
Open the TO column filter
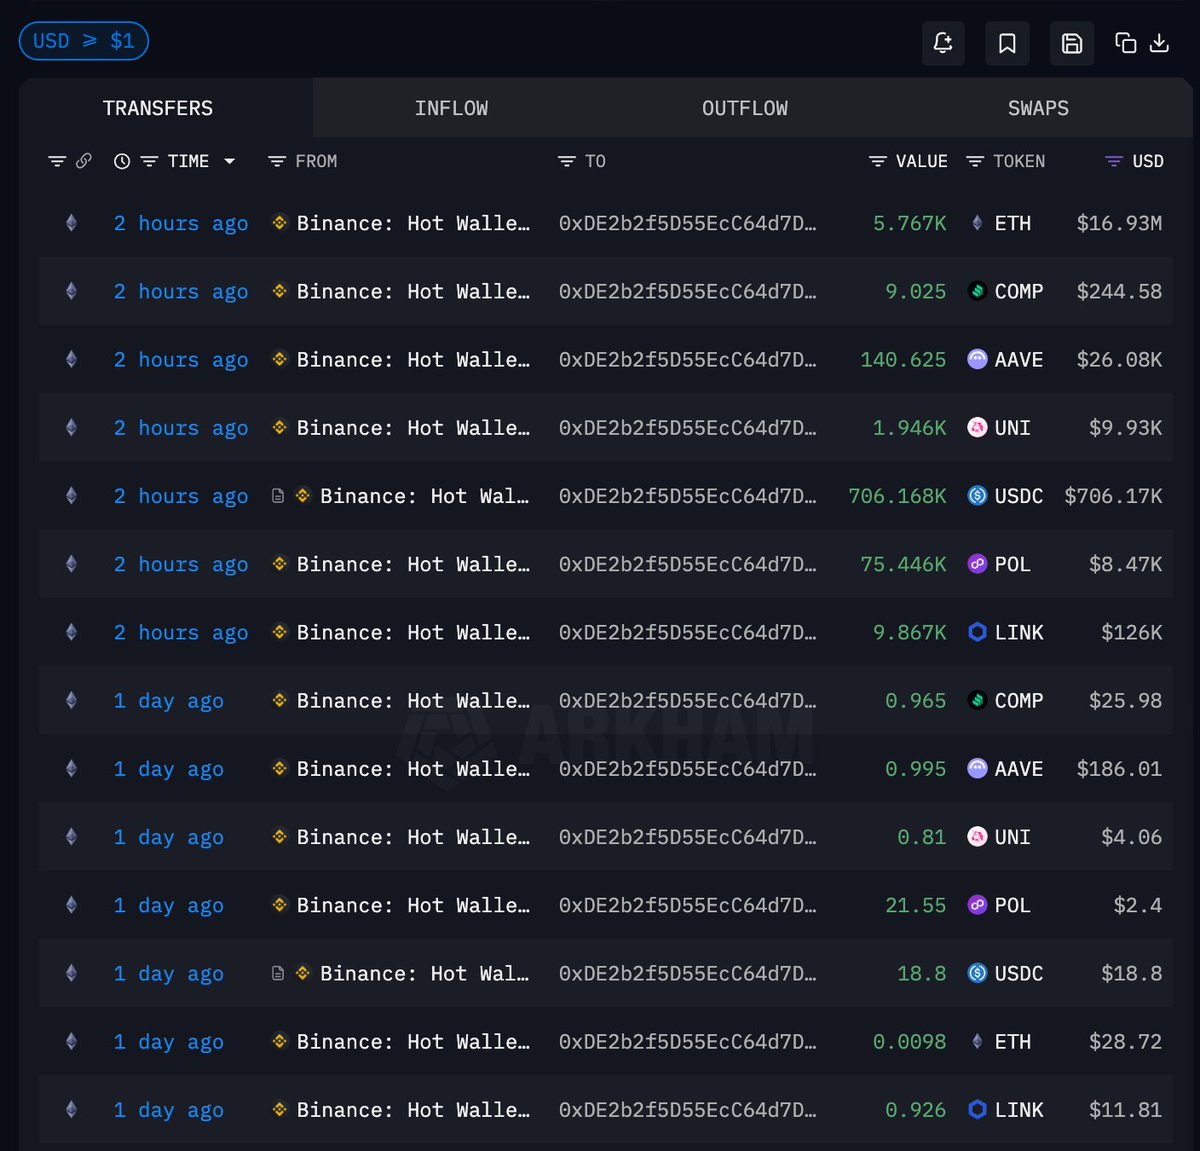pos(566,161)
